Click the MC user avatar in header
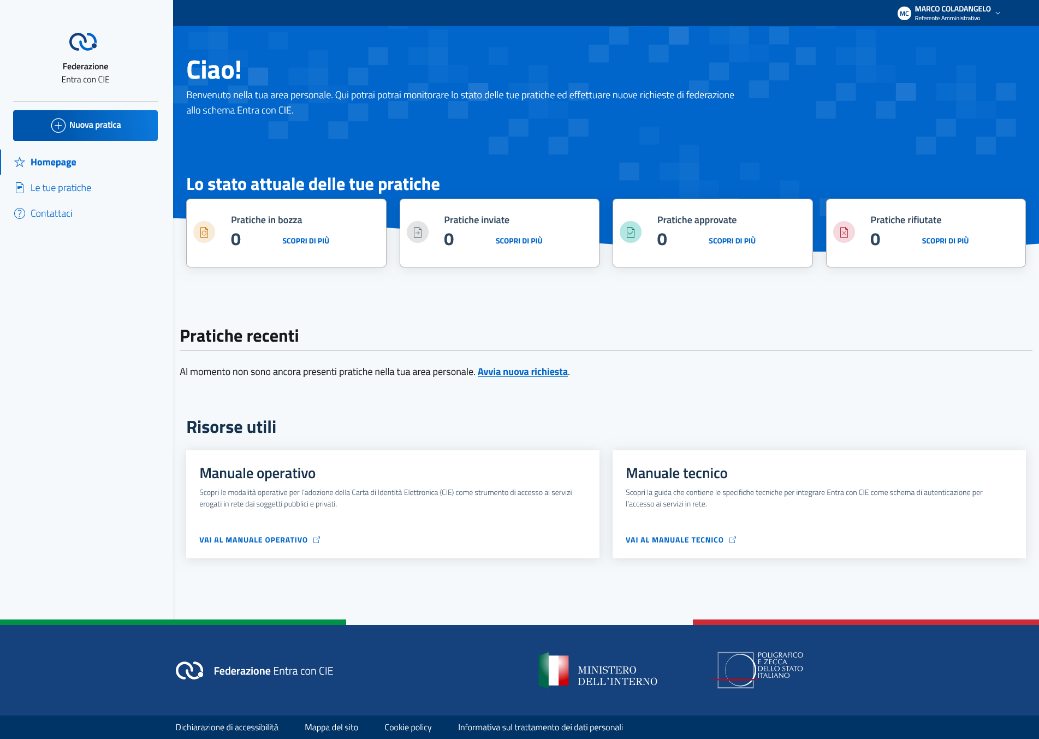 tap(904, 13)
